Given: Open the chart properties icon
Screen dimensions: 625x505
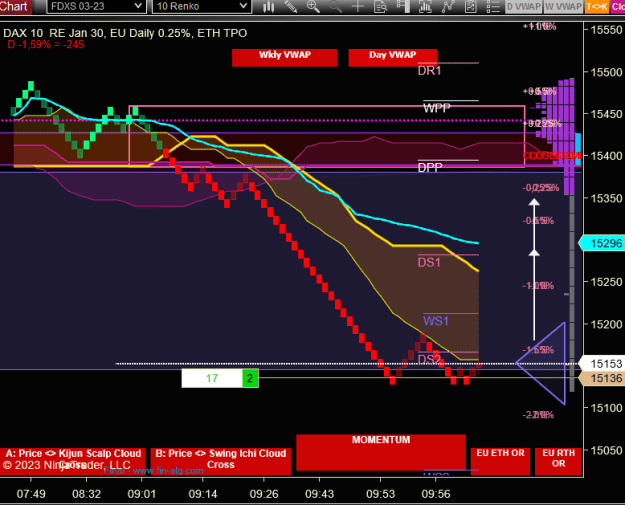Looking at the screenshot, I should click(471, 6).
